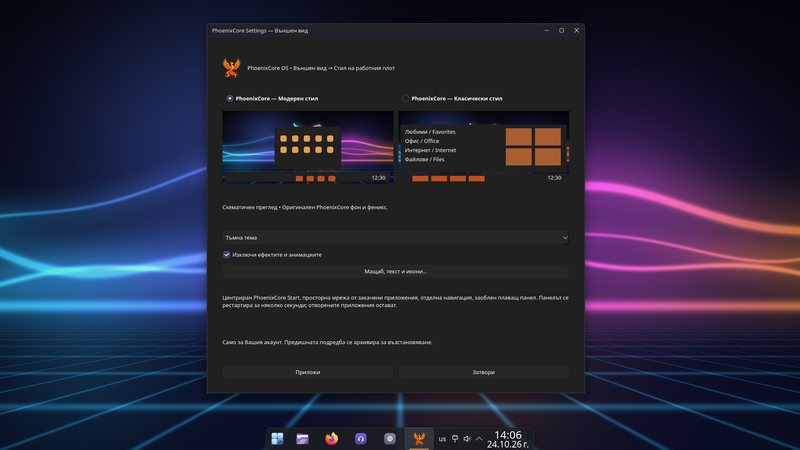The image size is (800, 450).
Task: Click the Затвори button
Action: [x=484, y=372]
